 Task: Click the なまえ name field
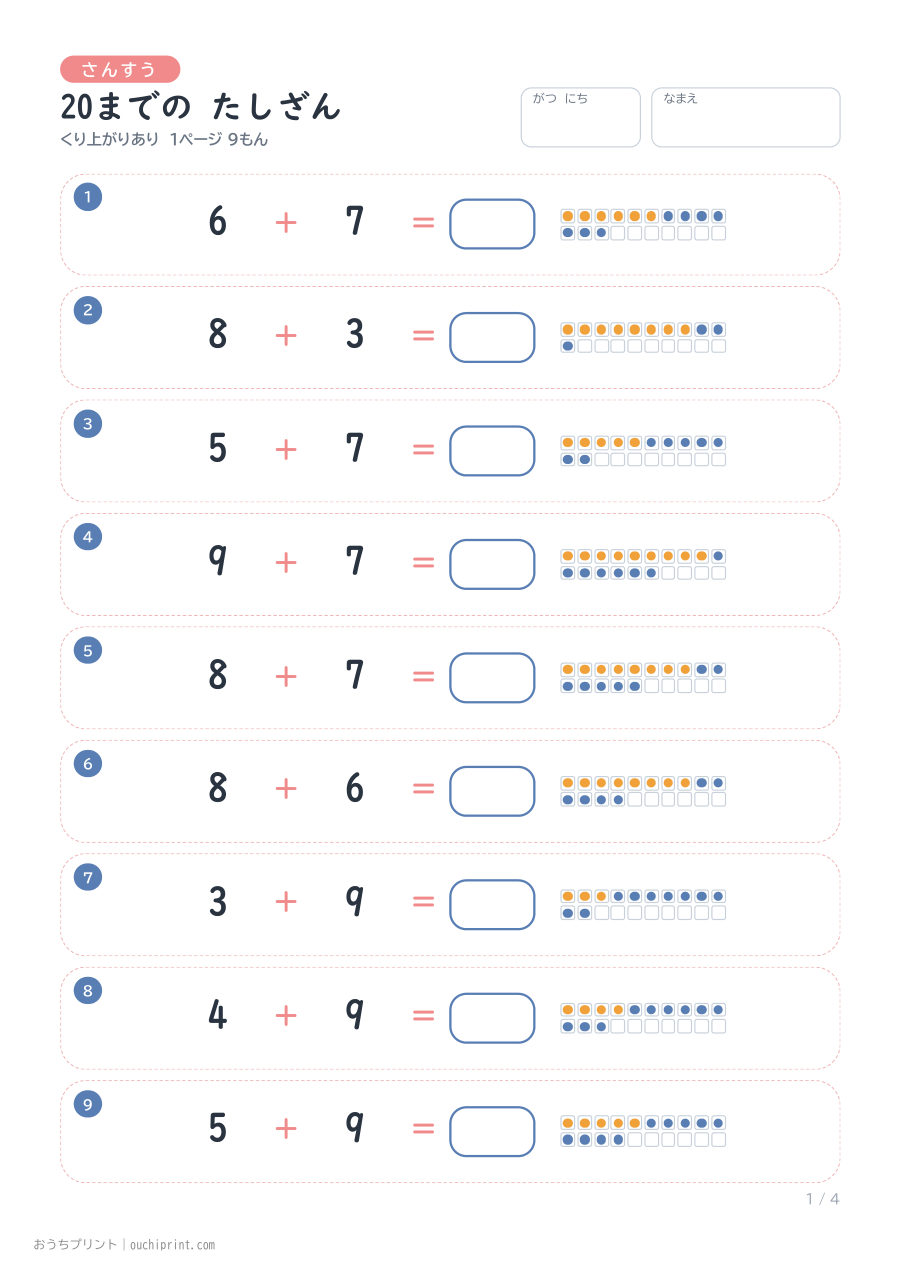point(746,117)
